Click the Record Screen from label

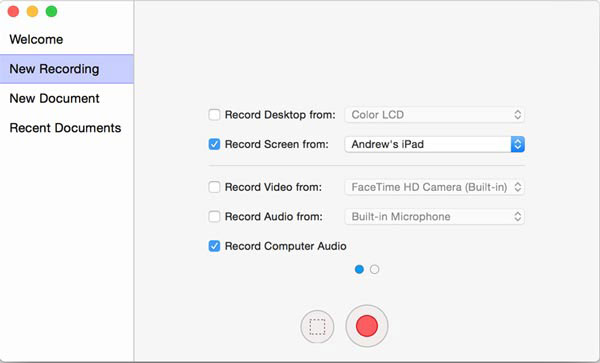click(x=277, y=144)
